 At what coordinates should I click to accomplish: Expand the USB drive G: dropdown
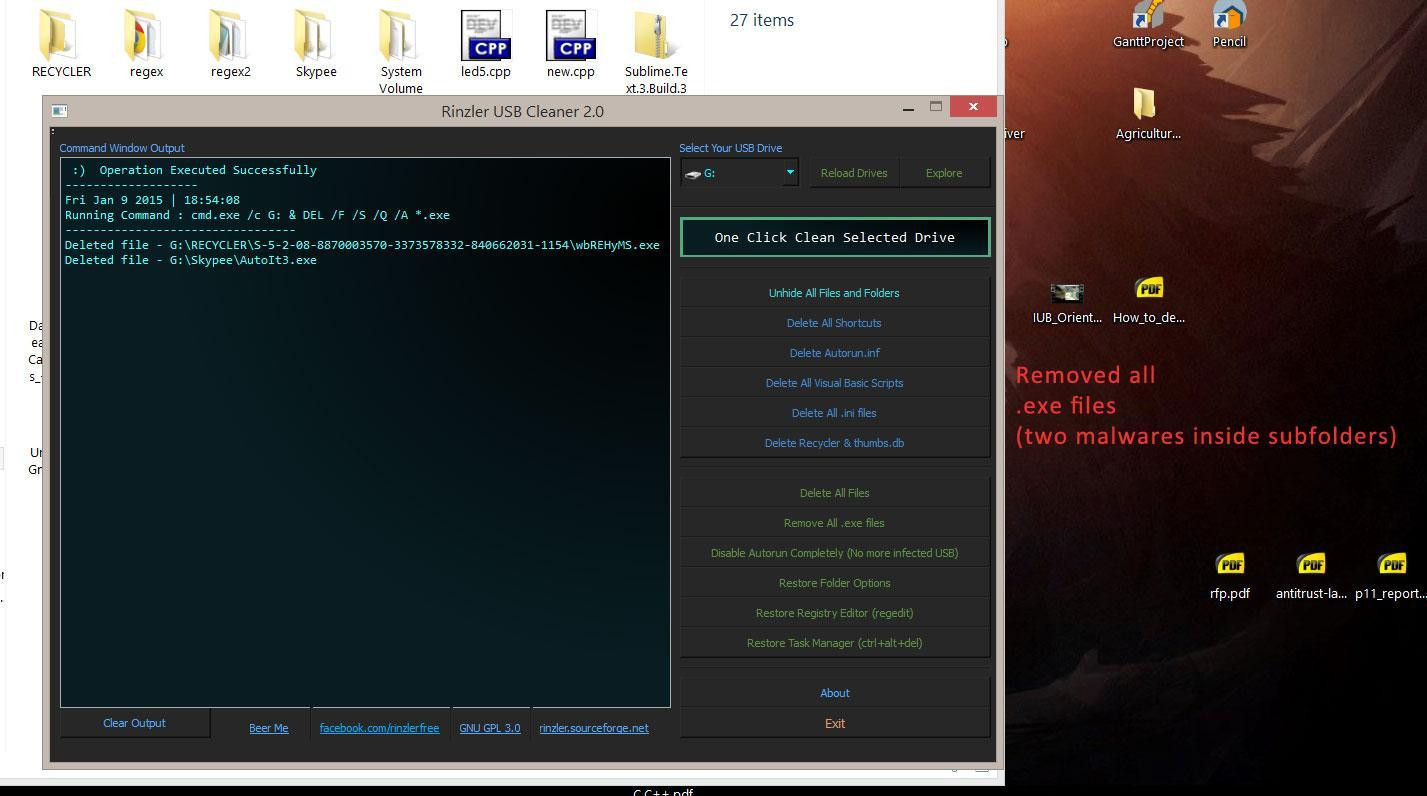coord(789,173)
